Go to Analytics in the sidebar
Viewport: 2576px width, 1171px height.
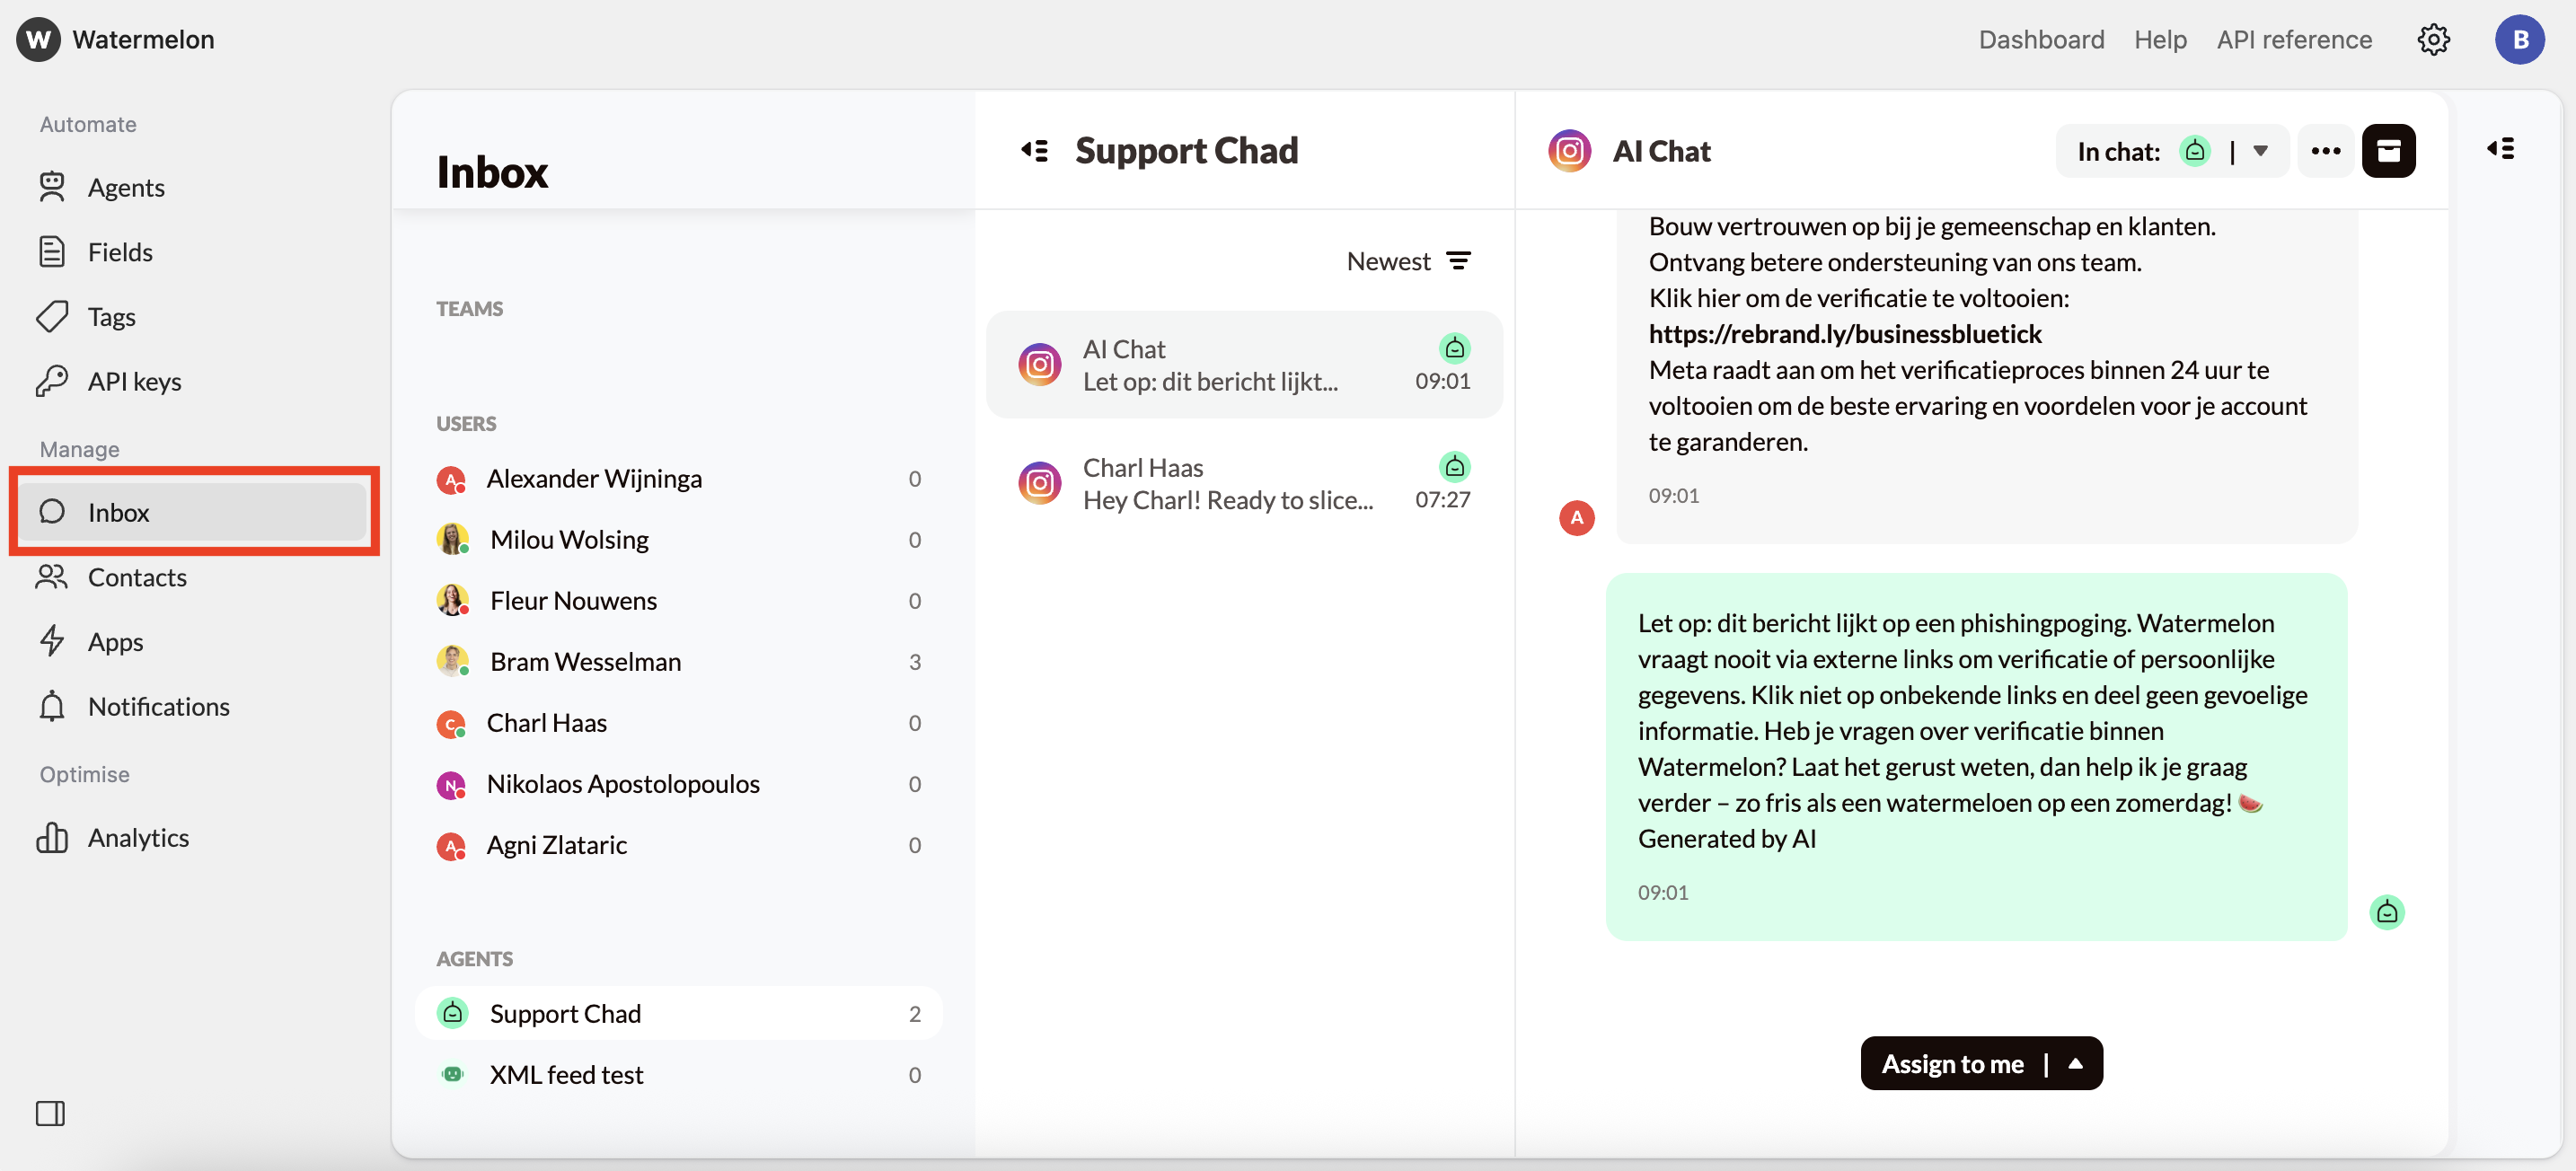pos(138,837)
